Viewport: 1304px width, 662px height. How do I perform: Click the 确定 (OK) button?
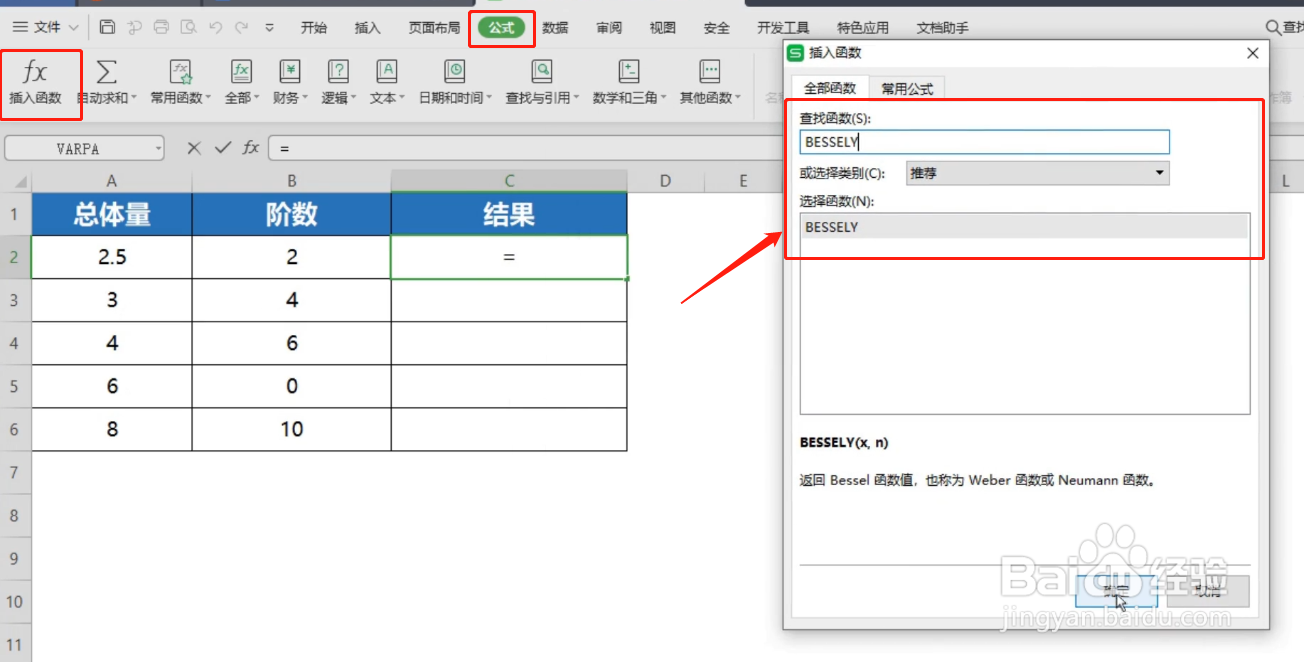[x=1115, y=591]
